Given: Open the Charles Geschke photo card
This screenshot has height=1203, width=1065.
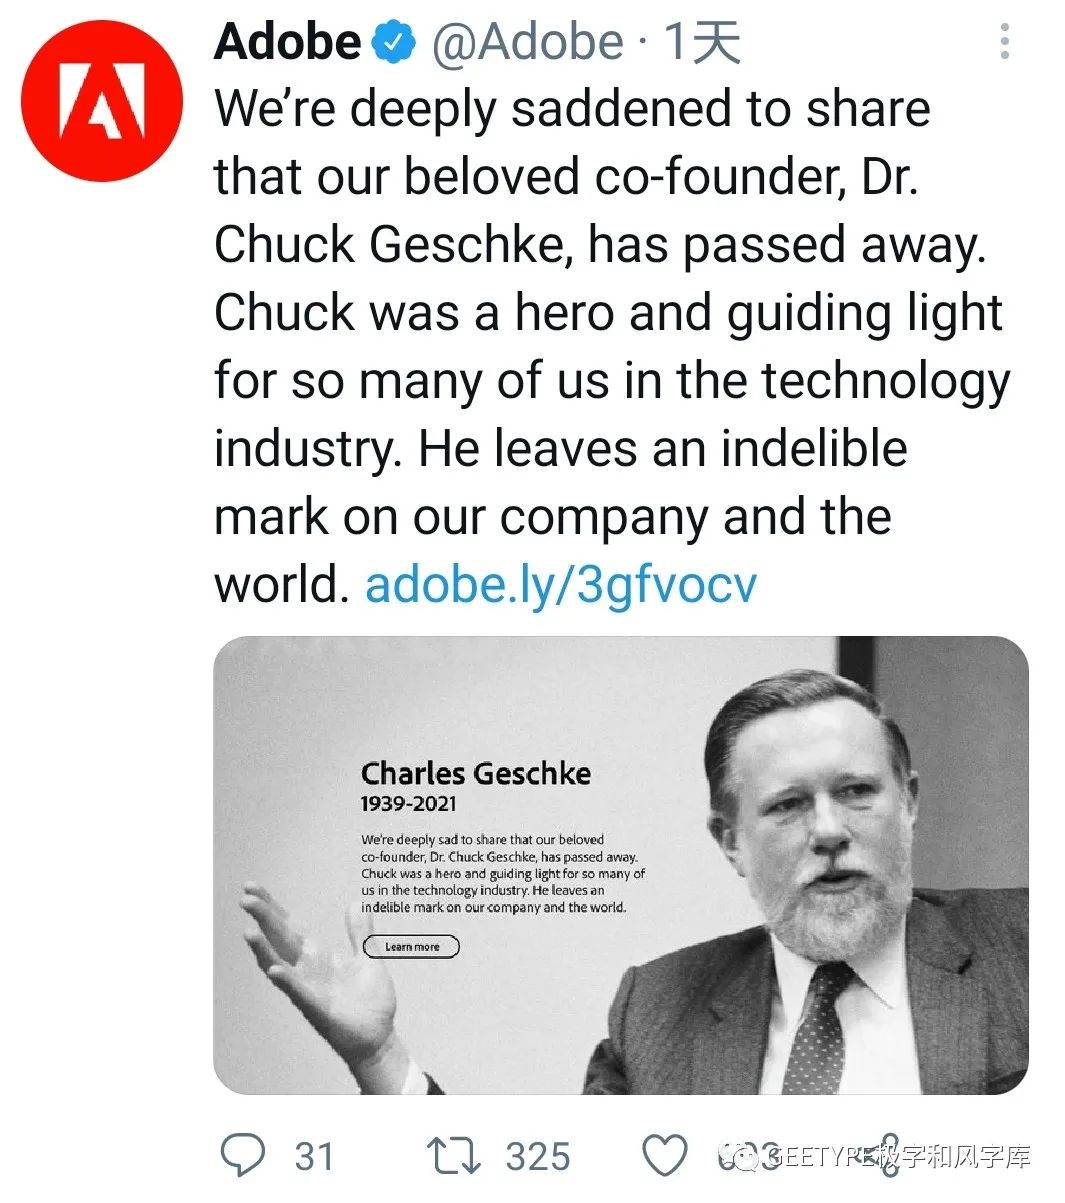Looking at the screenshot, I should click(x=621, y=865).
